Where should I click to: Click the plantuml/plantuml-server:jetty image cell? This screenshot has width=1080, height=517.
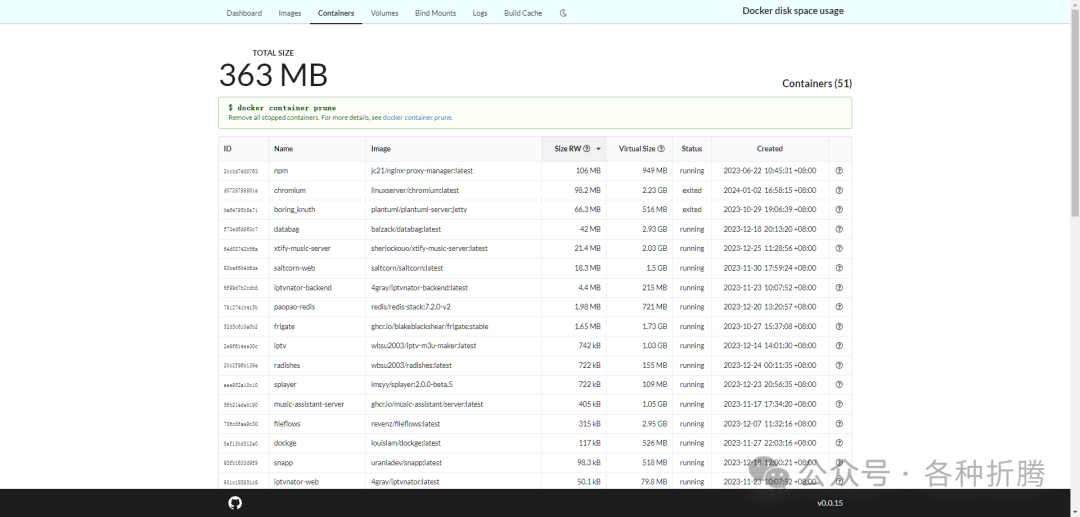click(x=454, y=209)
